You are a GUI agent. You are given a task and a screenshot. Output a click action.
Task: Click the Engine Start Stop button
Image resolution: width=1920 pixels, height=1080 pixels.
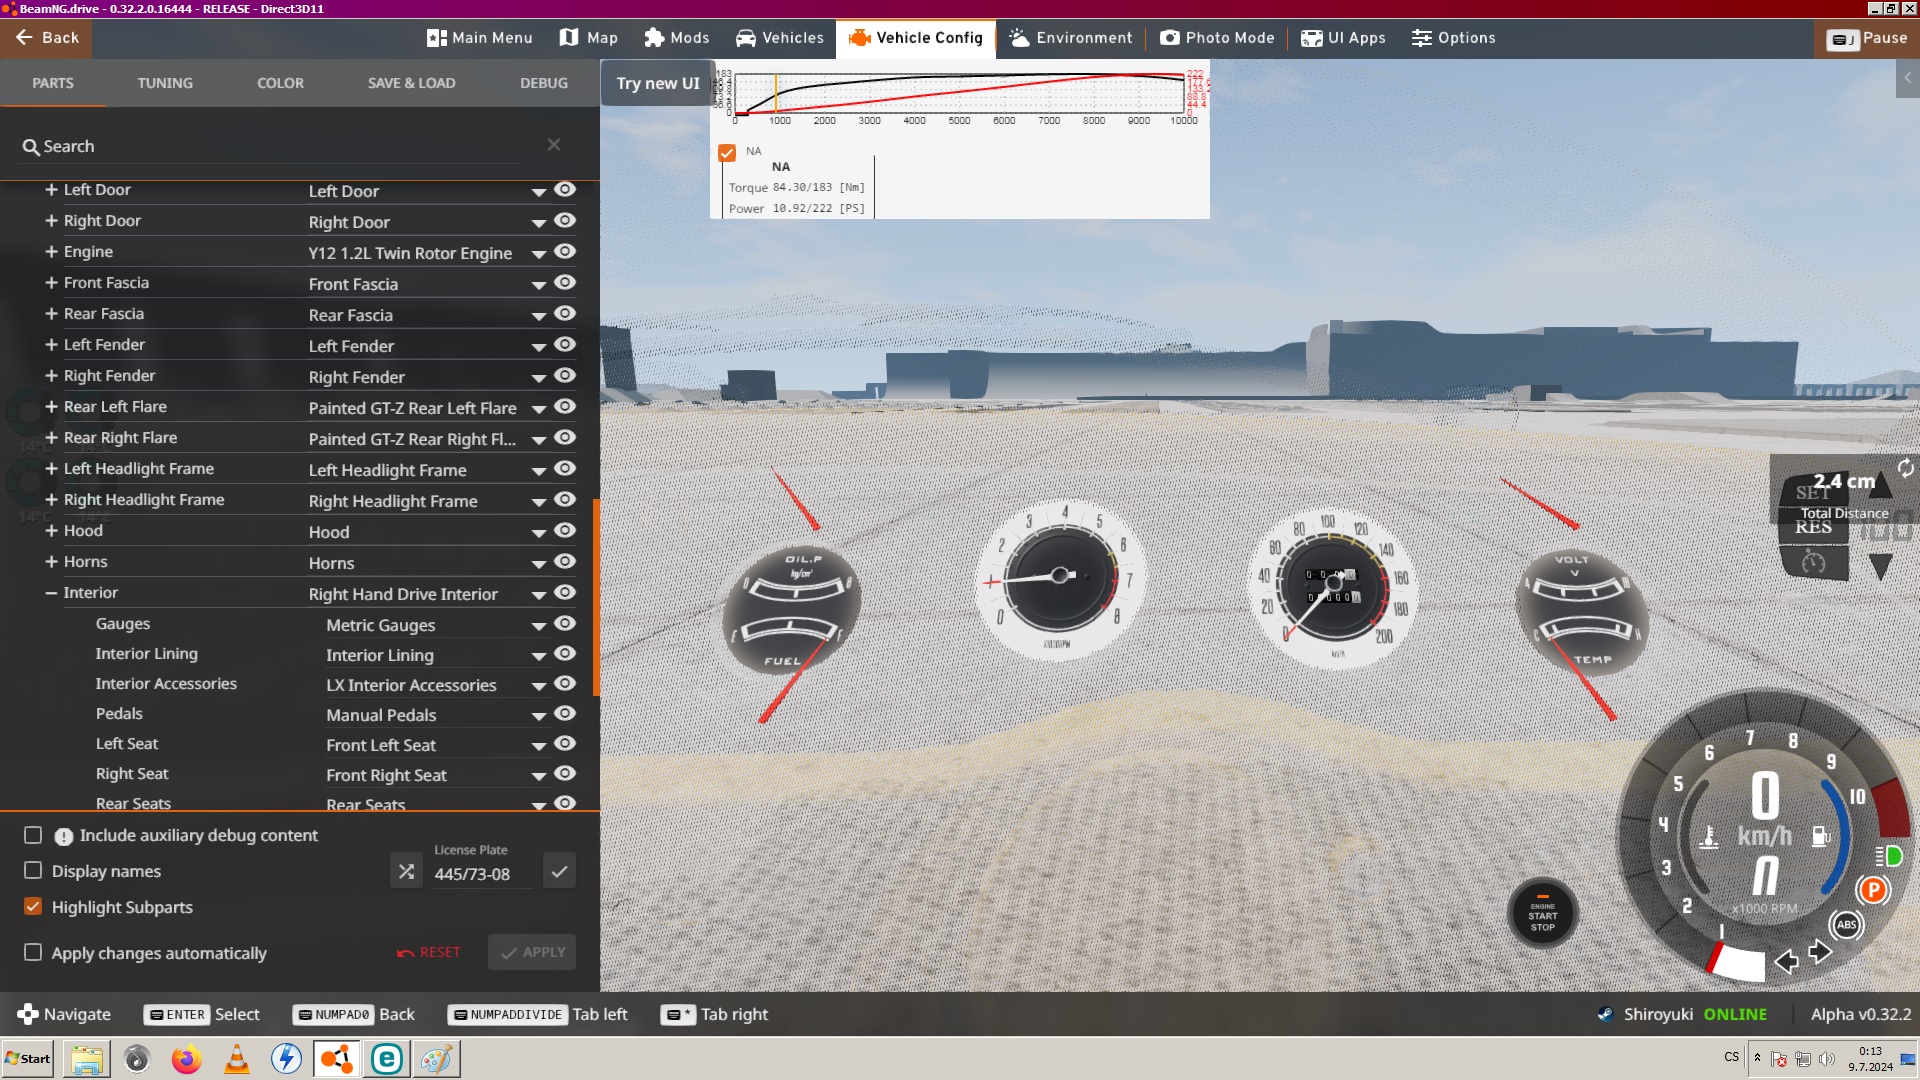click(1542, 915)
